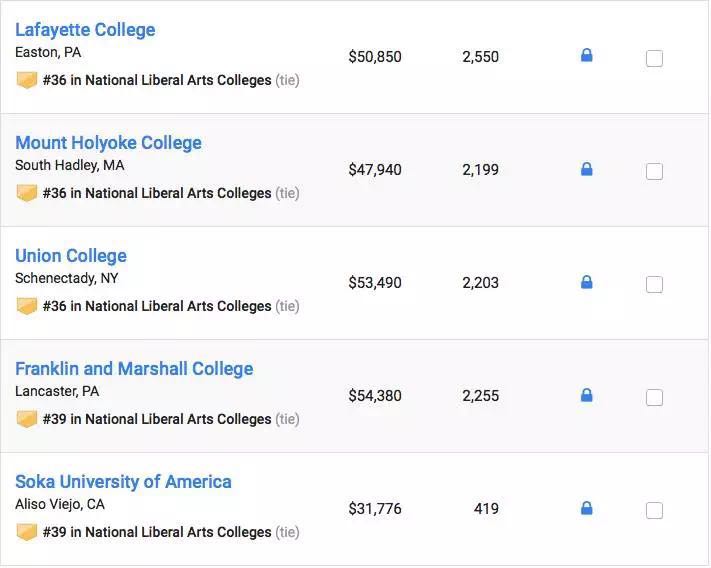Click the ranking badge icon under Mount Holyoke
This screenshot has height=568, width=711.
[27, 193]
